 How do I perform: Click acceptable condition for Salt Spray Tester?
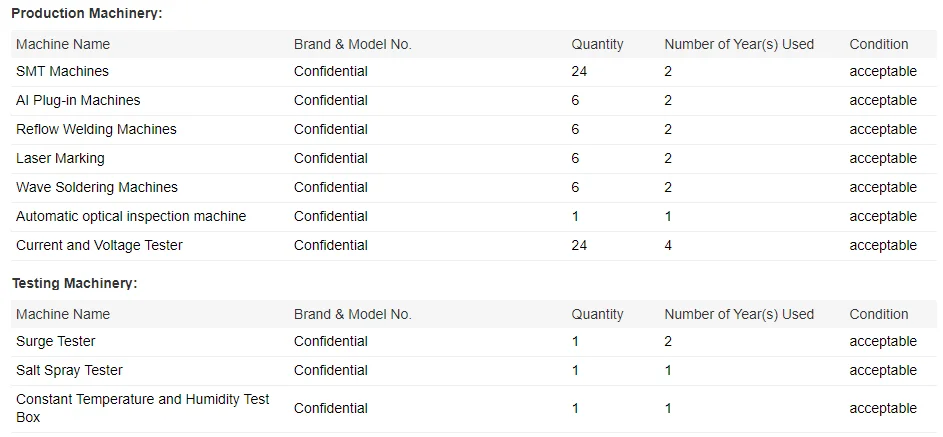[x=882, y=370]
